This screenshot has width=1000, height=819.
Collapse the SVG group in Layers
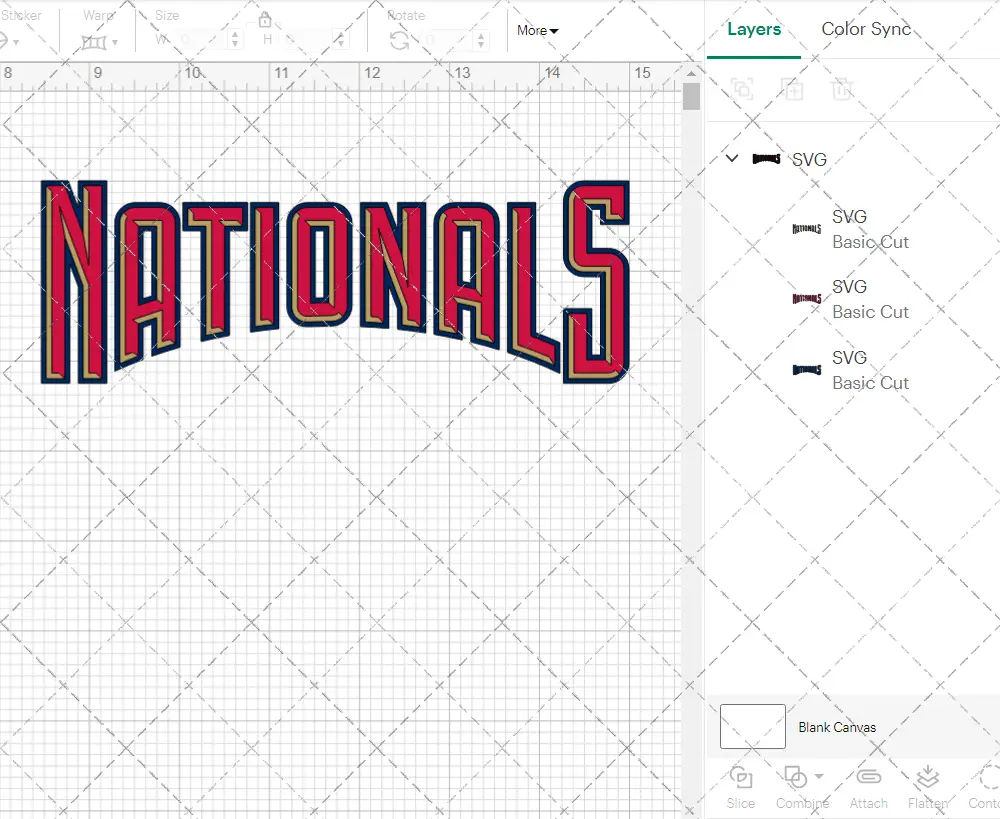pyautogui.click(x=732, y=159)
